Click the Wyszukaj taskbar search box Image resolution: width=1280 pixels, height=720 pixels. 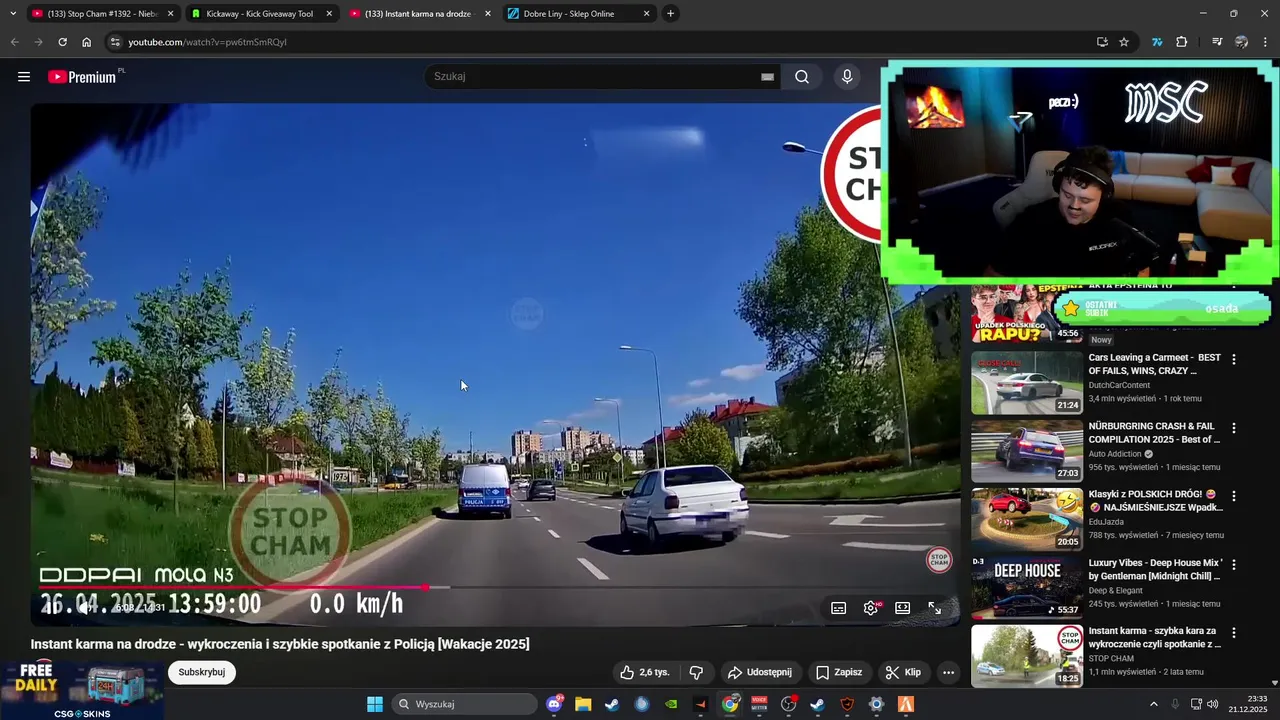[464, 704]
